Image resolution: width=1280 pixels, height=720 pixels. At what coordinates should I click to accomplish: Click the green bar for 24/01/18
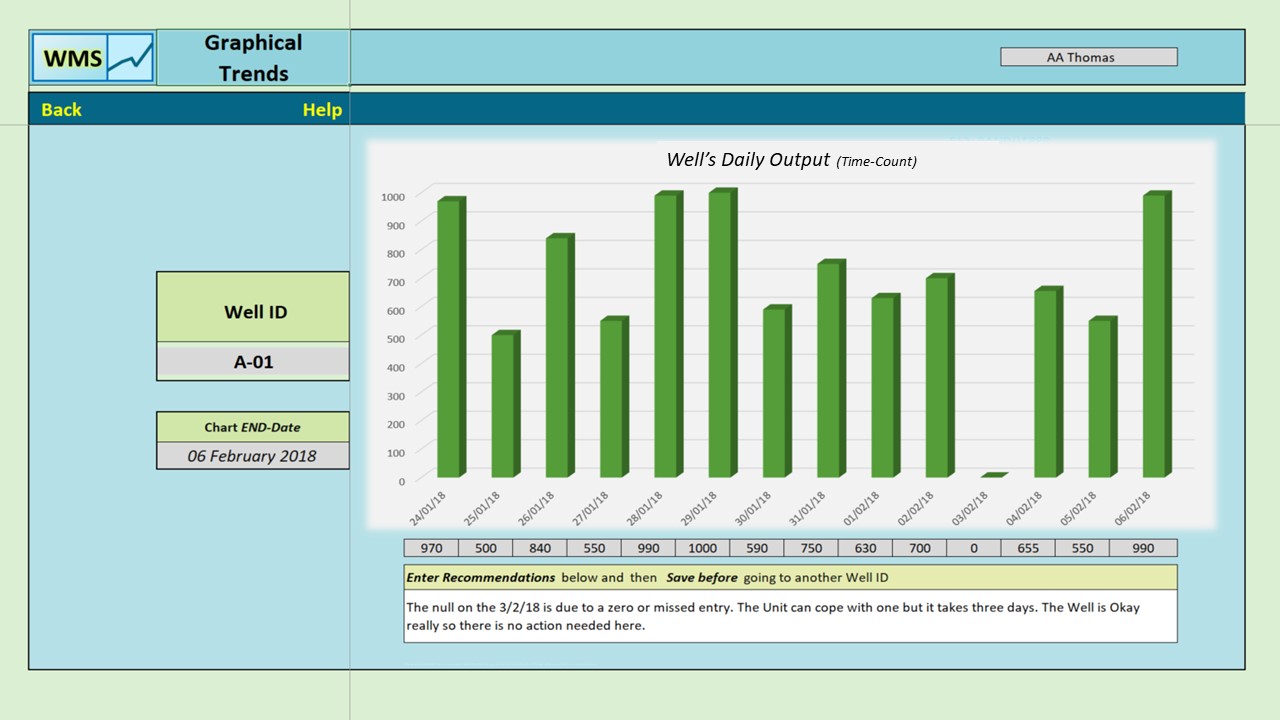point(450,339)
